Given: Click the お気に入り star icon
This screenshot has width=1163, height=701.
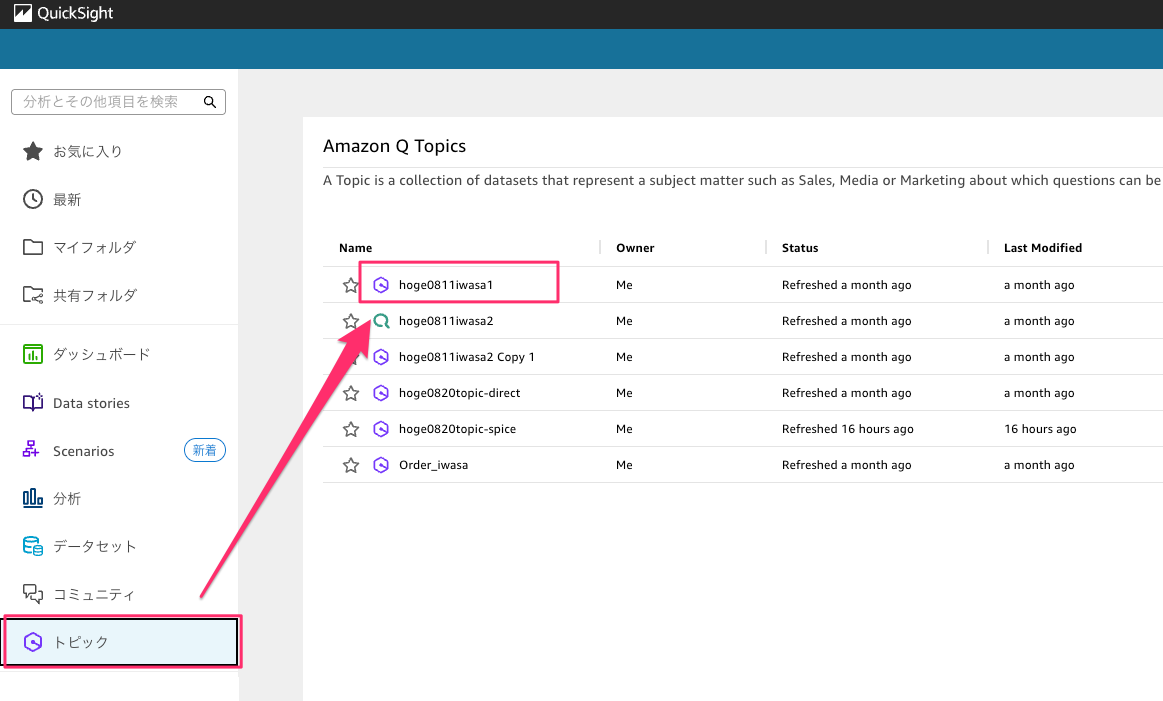Looking at the screenshot, I should [x=33, y=151].
